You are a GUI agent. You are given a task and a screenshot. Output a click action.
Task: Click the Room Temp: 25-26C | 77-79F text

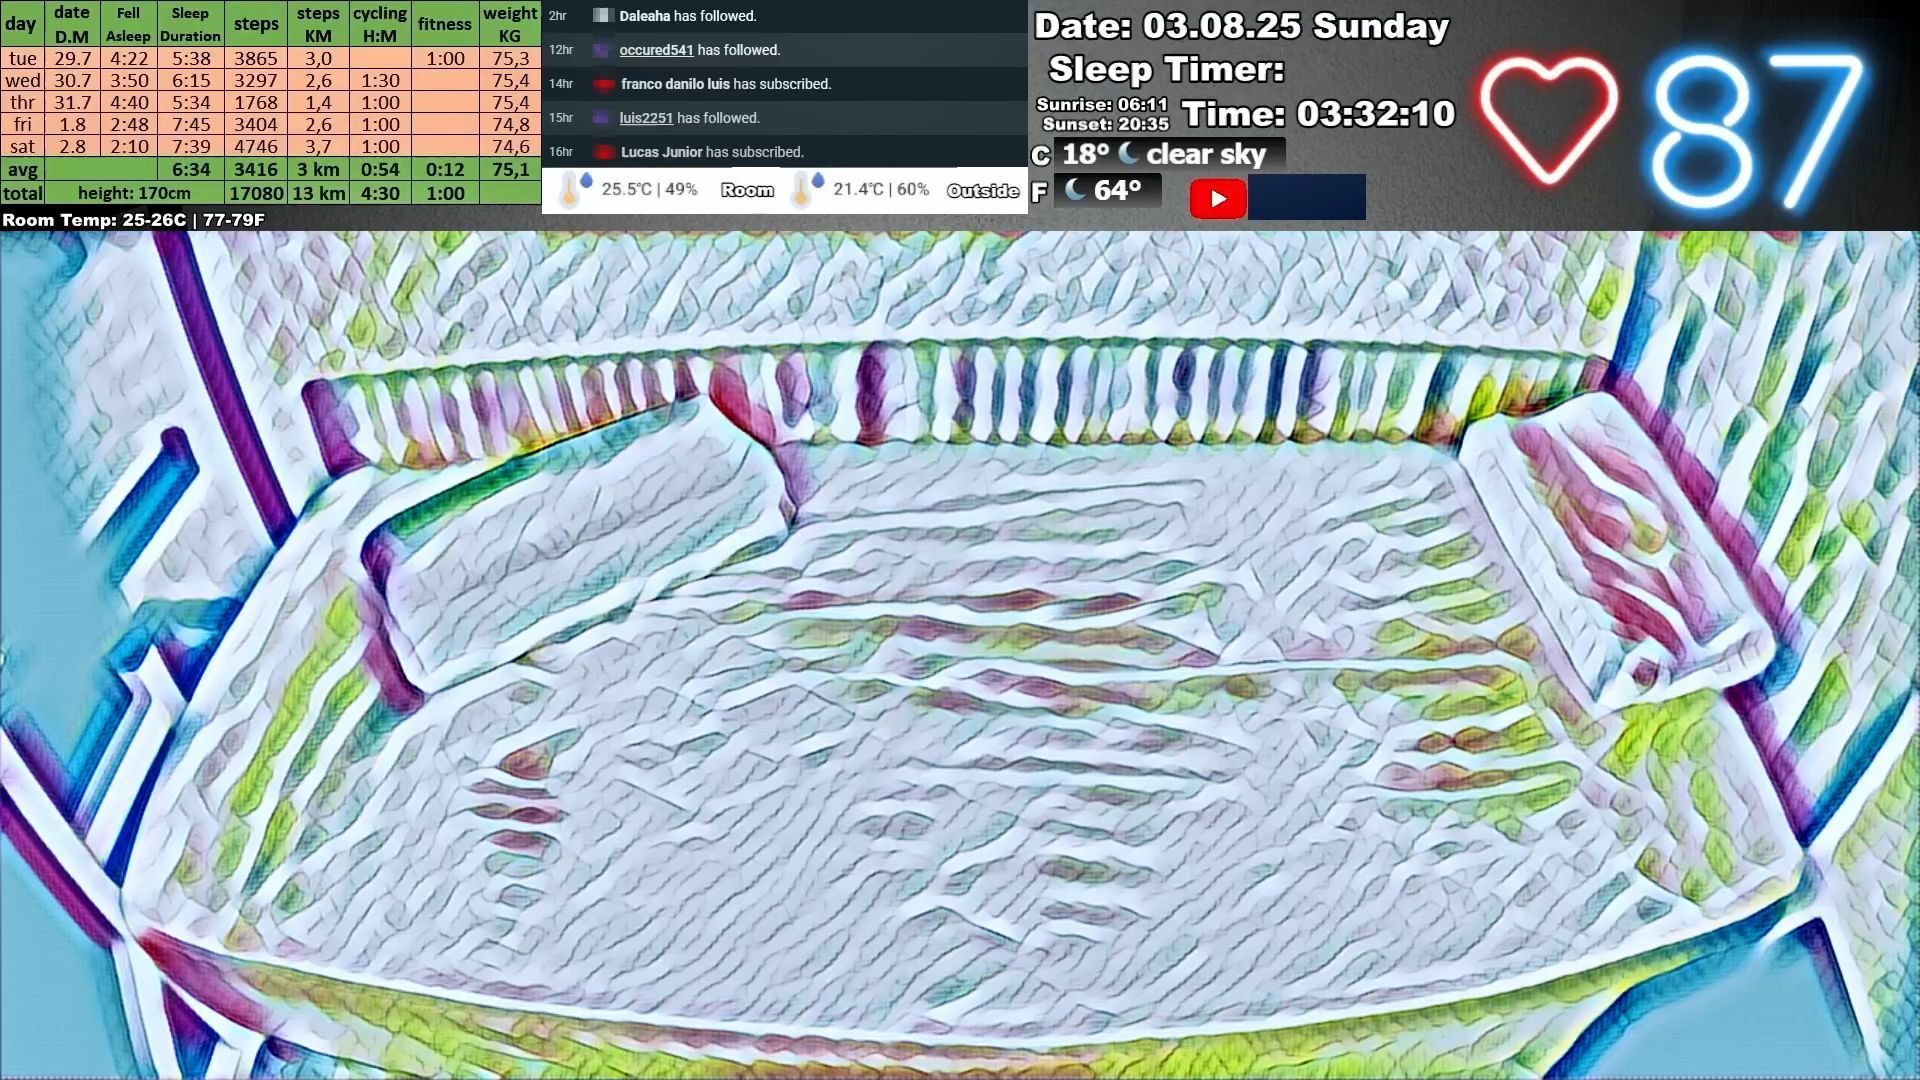coord(133,220)
